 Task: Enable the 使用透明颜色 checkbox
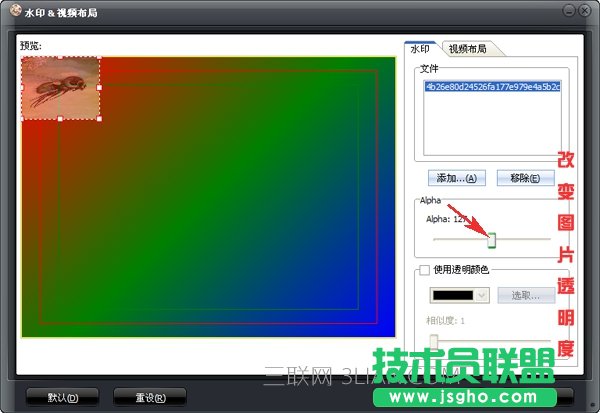coord(424,270)
